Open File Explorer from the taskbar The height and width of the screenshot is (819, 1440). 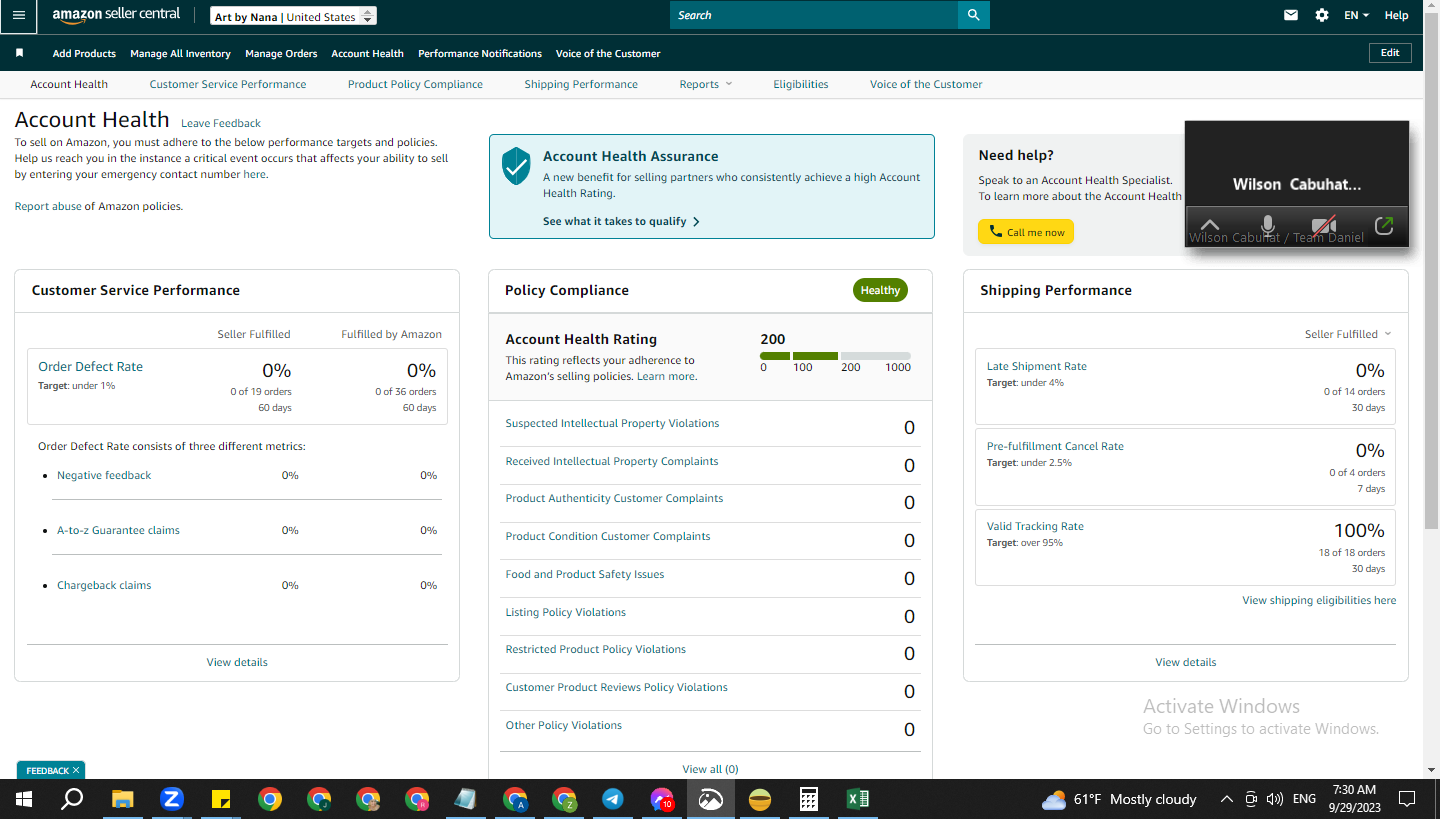click(122, 799)
